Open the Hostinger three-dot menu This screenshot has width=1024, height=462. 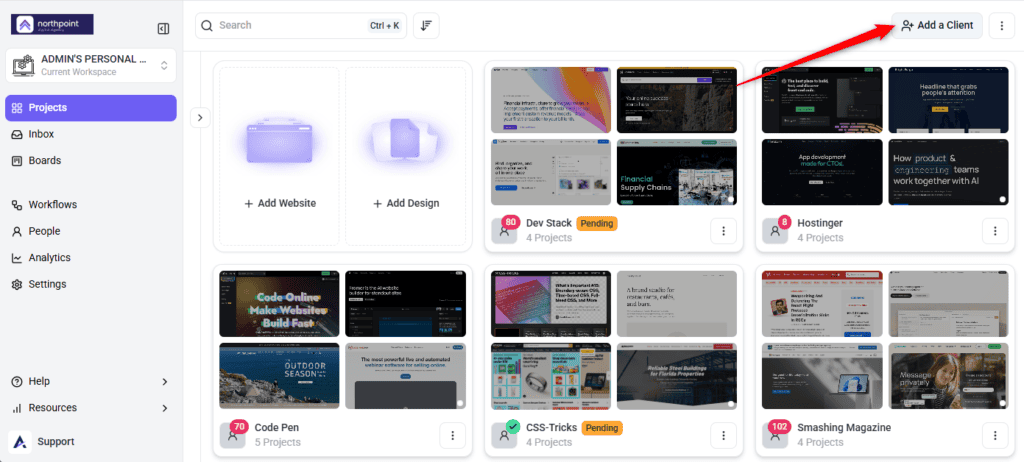click(x=995, y=231)
